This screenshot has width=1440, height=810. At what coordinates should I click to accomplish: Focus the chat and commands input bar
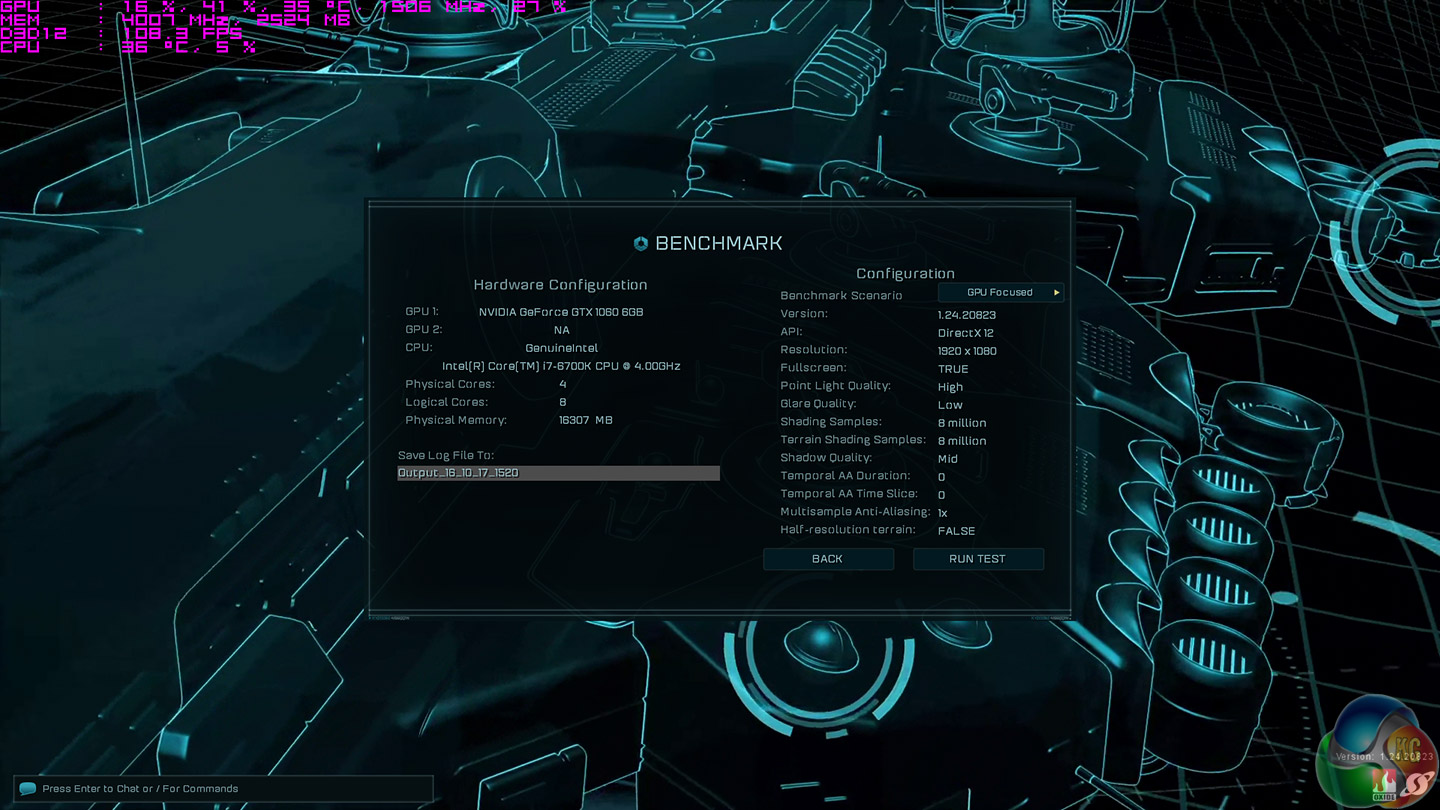[224, 789]
